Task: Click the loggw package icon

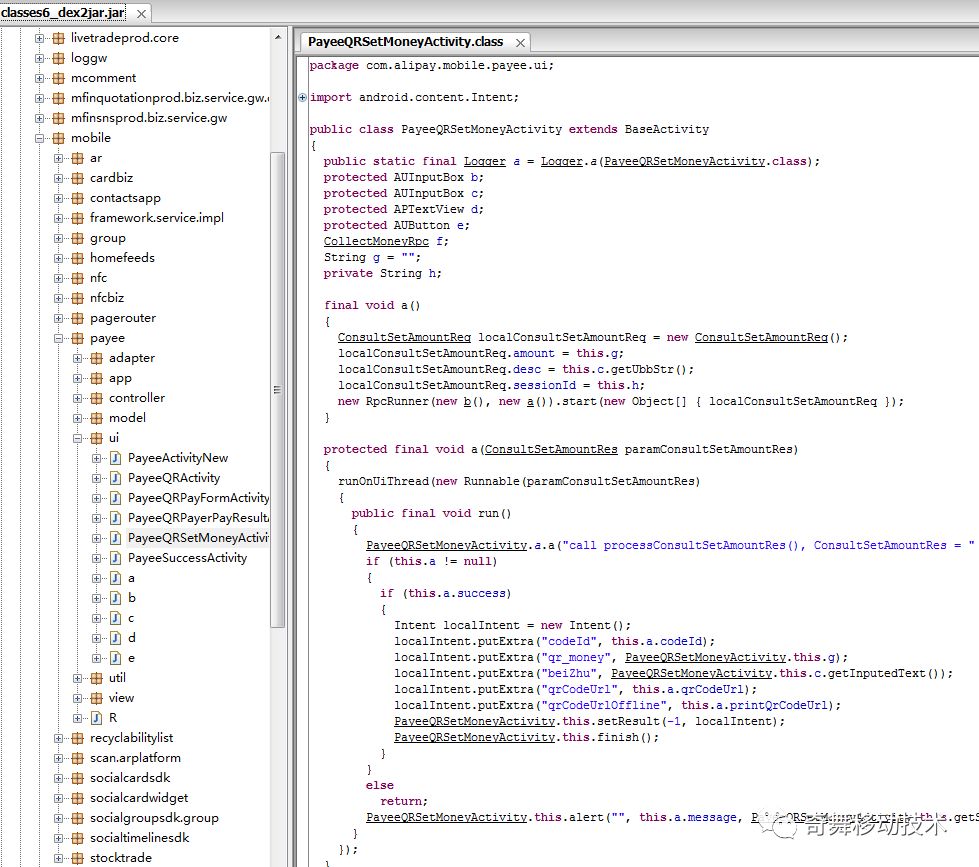Action: 58,58
